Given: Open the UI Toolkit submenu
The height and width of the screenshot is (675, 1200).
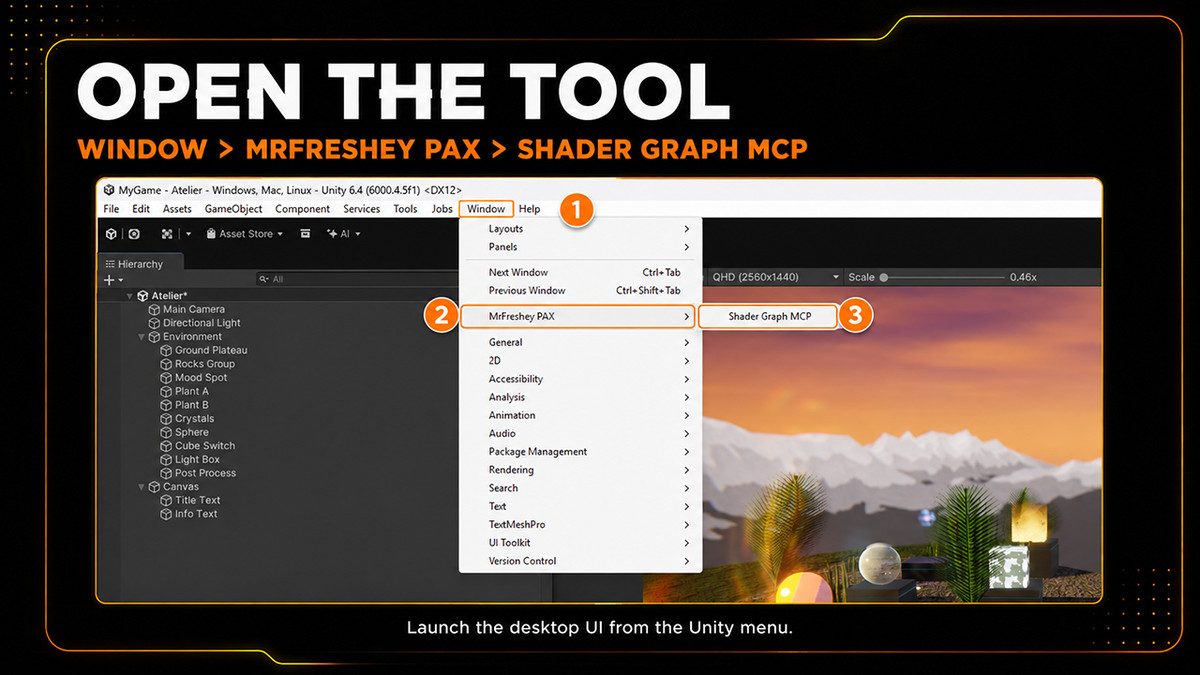Looking at the screenshot, I should (580, 543).
